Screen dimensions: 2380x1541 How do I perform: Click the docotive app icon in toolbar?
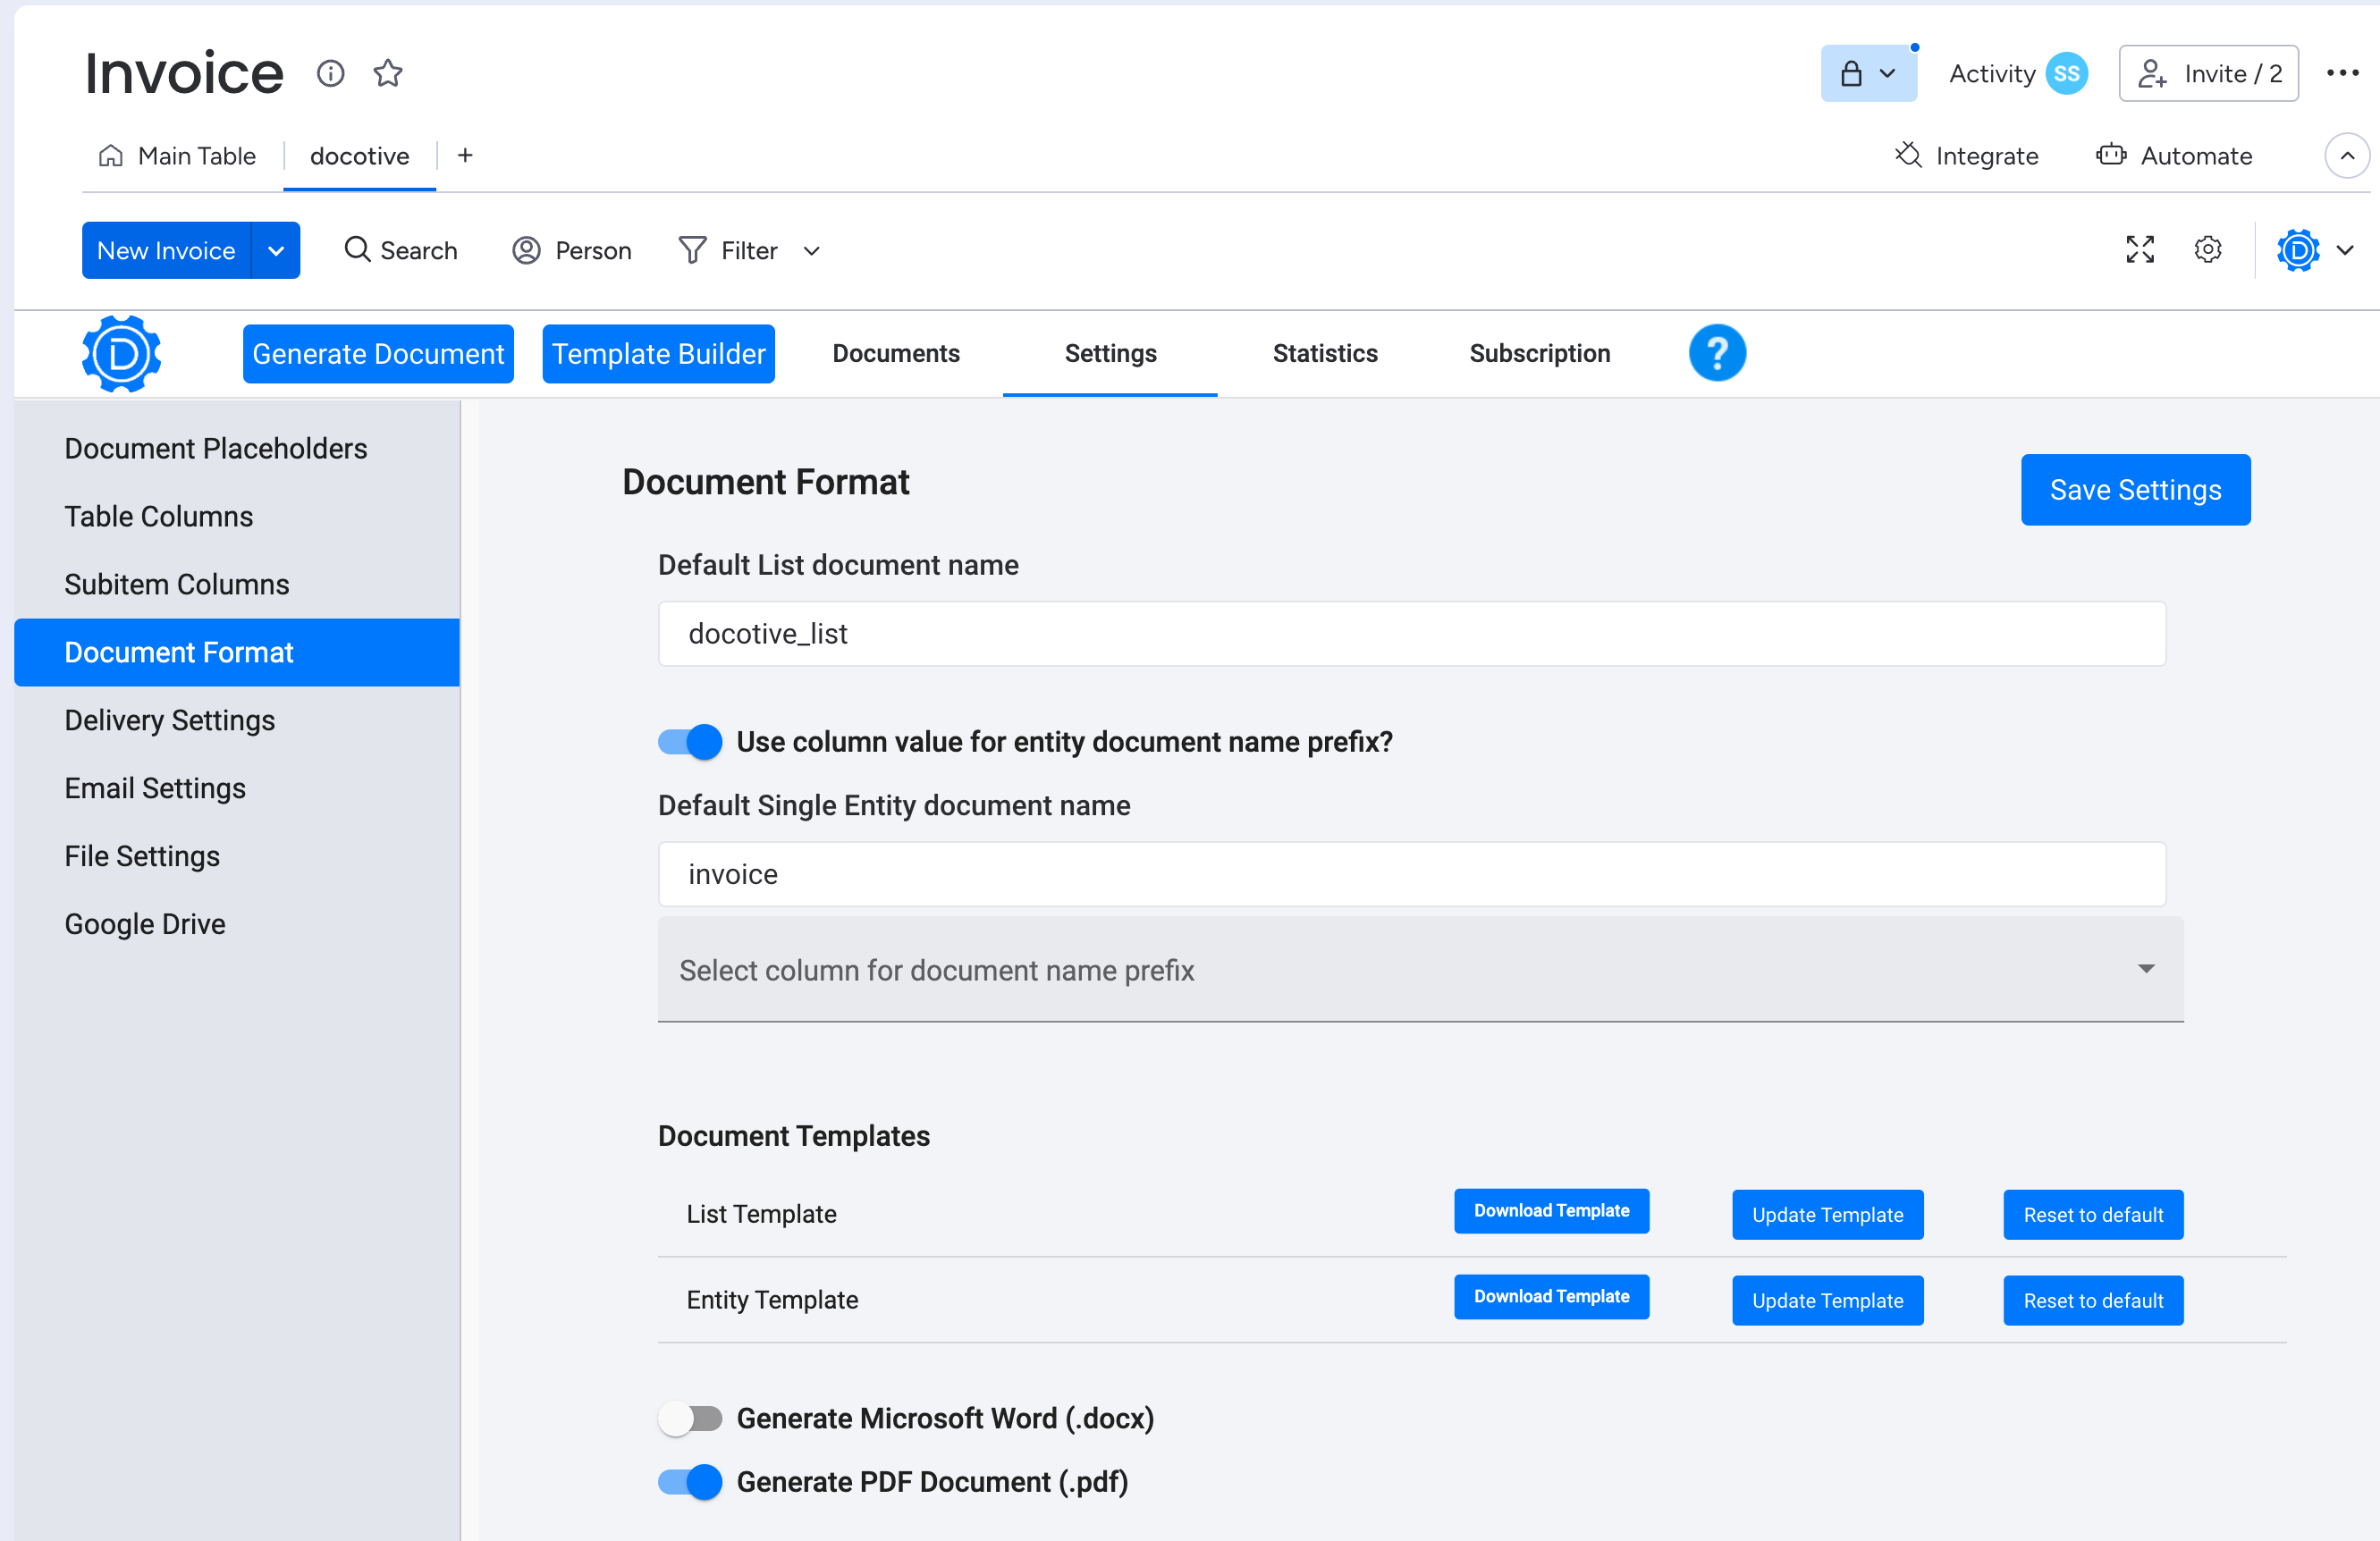point(2298,250)
